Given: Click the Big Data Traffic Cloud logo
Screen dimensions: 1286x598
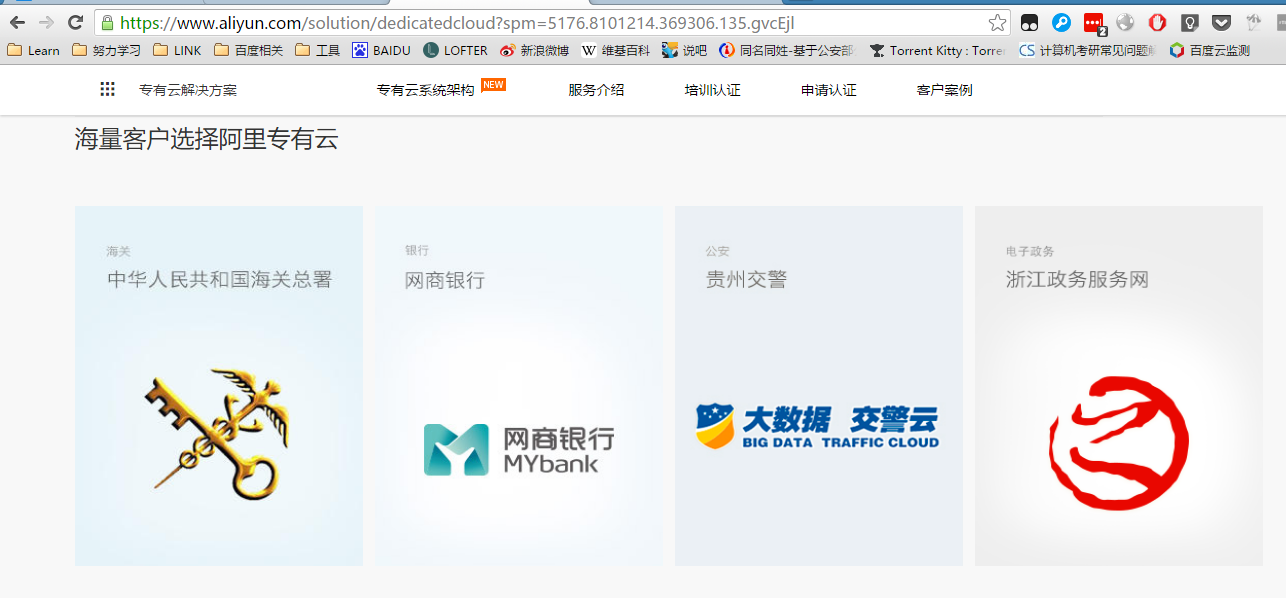Looking at the screenshot, I should (818, 426).
